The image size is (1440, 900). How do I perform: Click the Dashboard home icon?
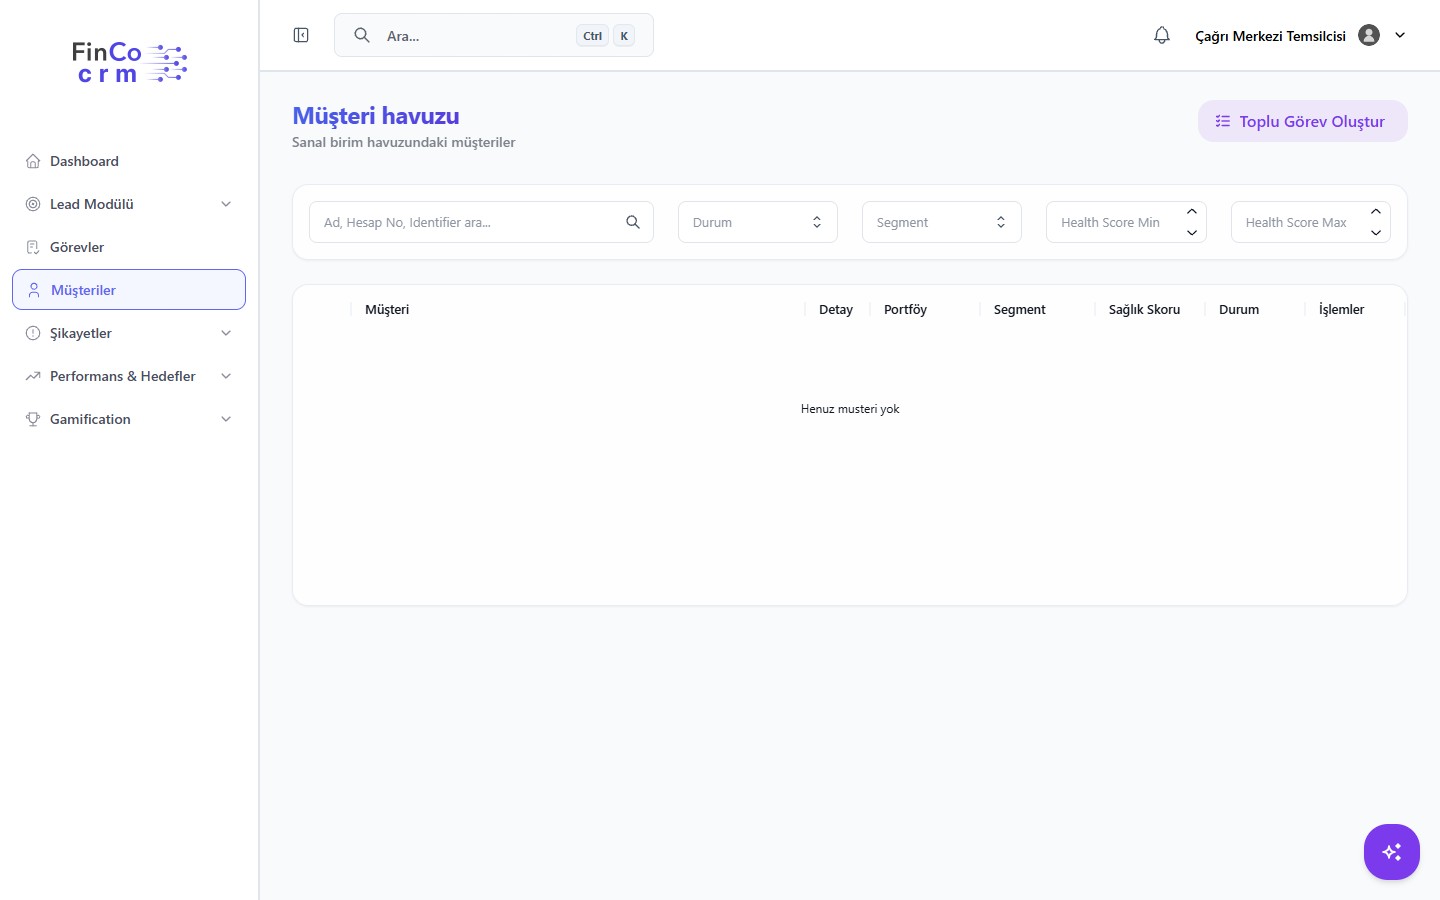pyautogui.click(x=33, y=161)
